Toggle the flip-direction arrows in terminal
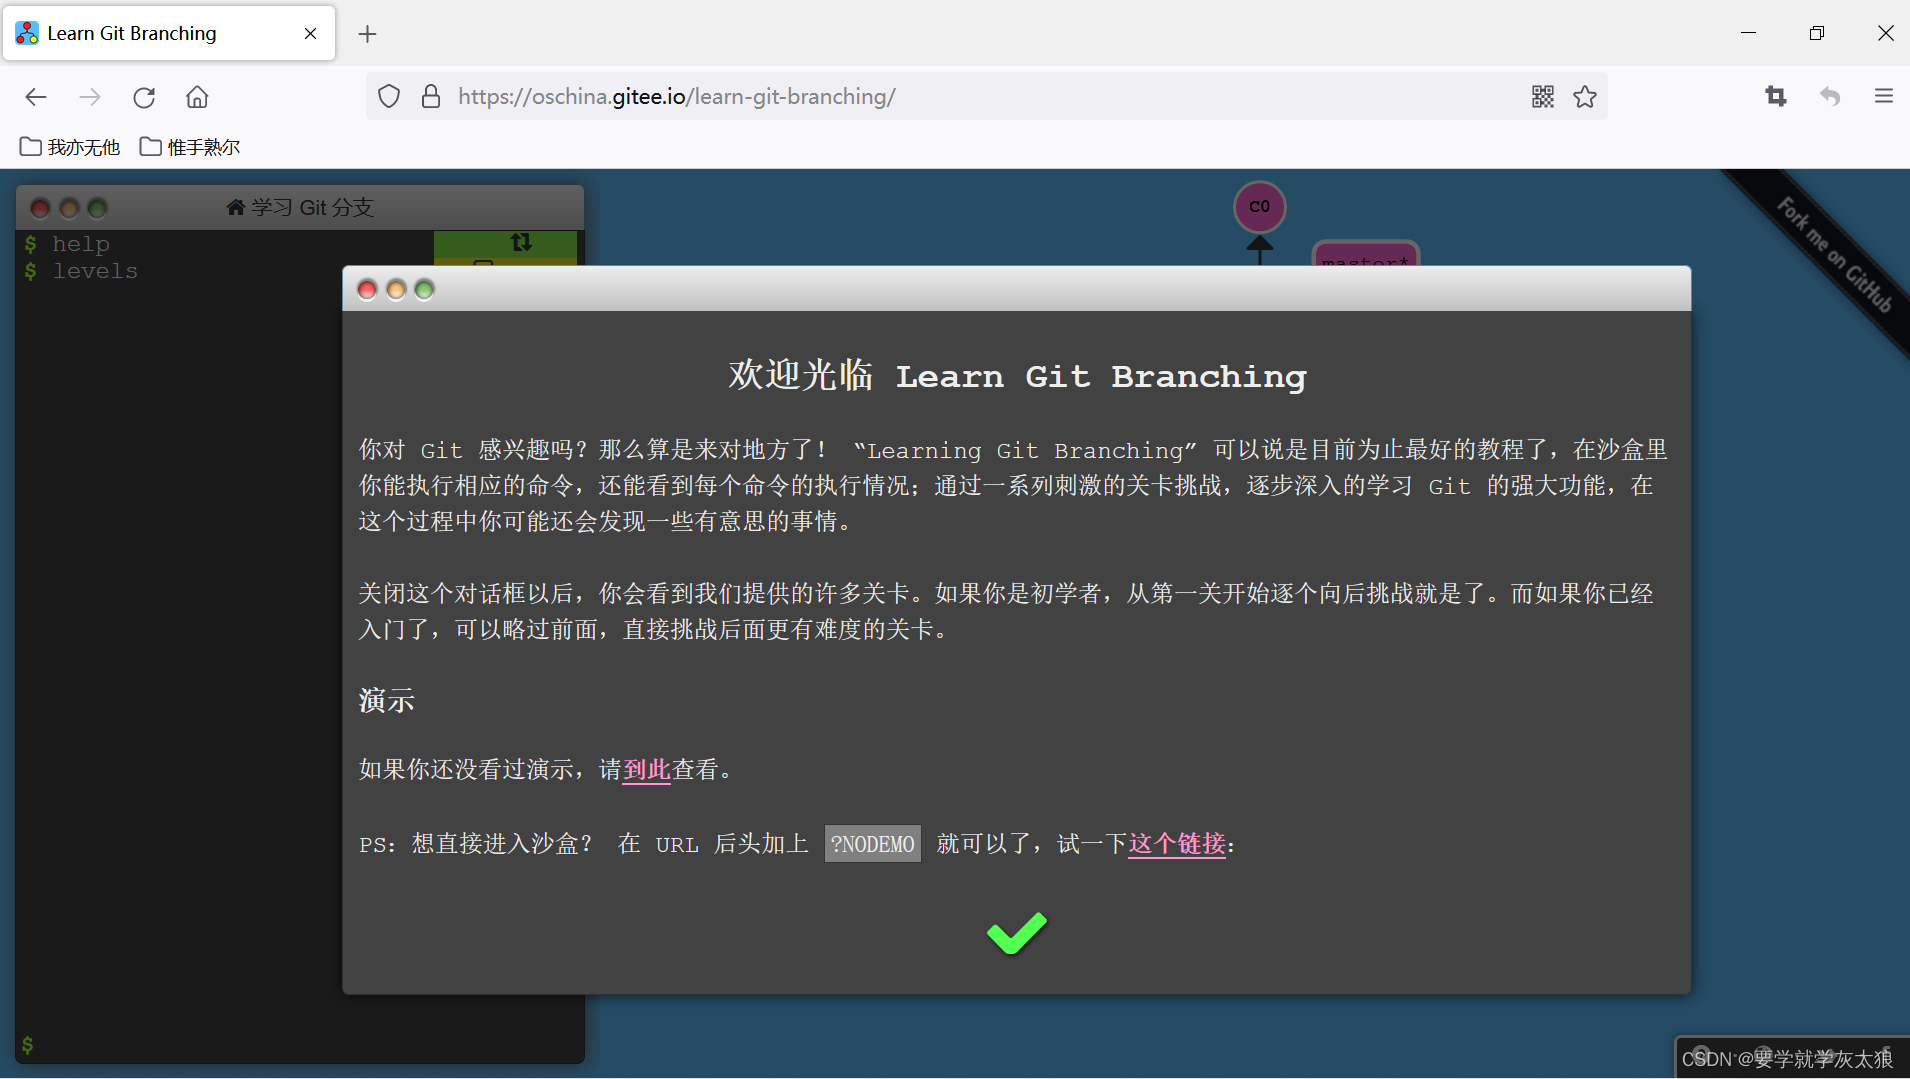 [521, 242]
